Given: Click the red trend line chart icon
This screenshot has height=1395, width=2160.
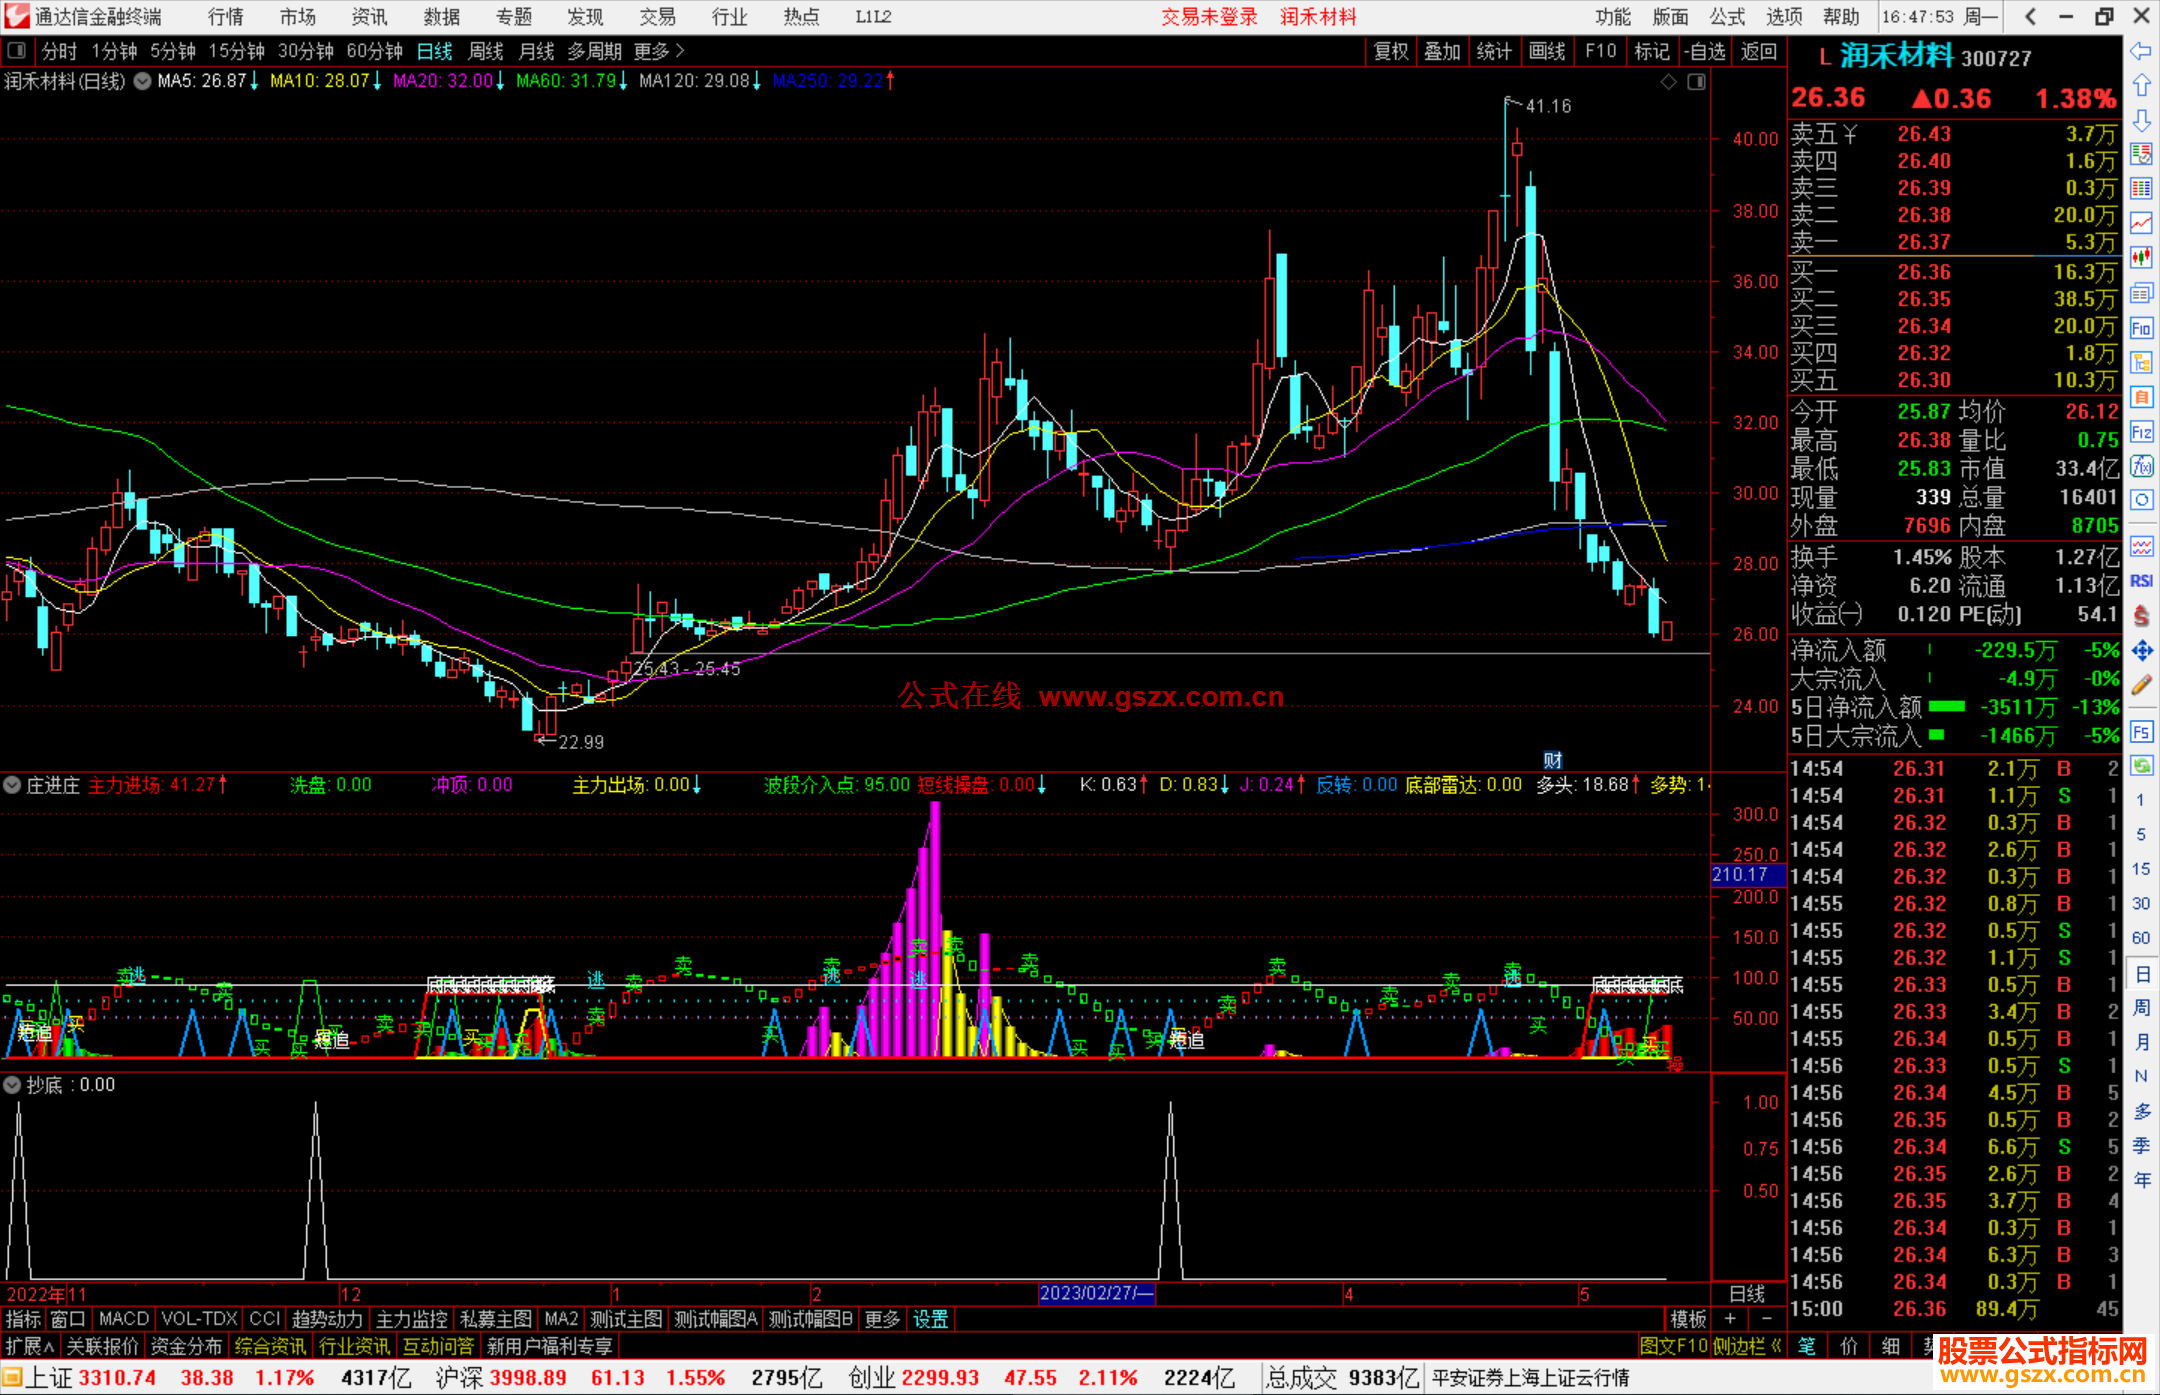Looking at the screenshot, I should tap(2141, 222).
